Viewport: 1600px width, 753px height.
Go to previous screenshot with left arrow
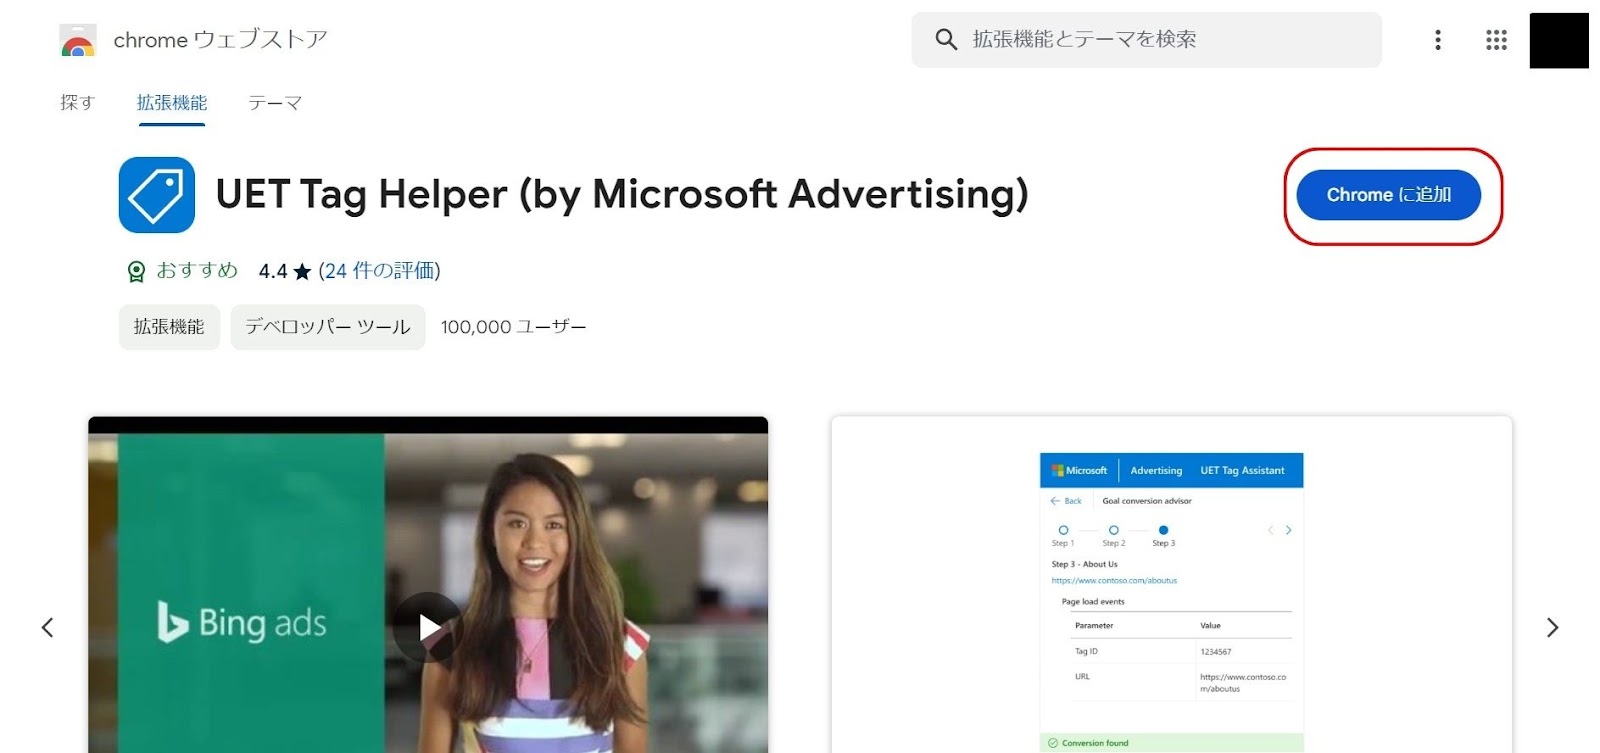pyautogui.click(x=47, y=628)
